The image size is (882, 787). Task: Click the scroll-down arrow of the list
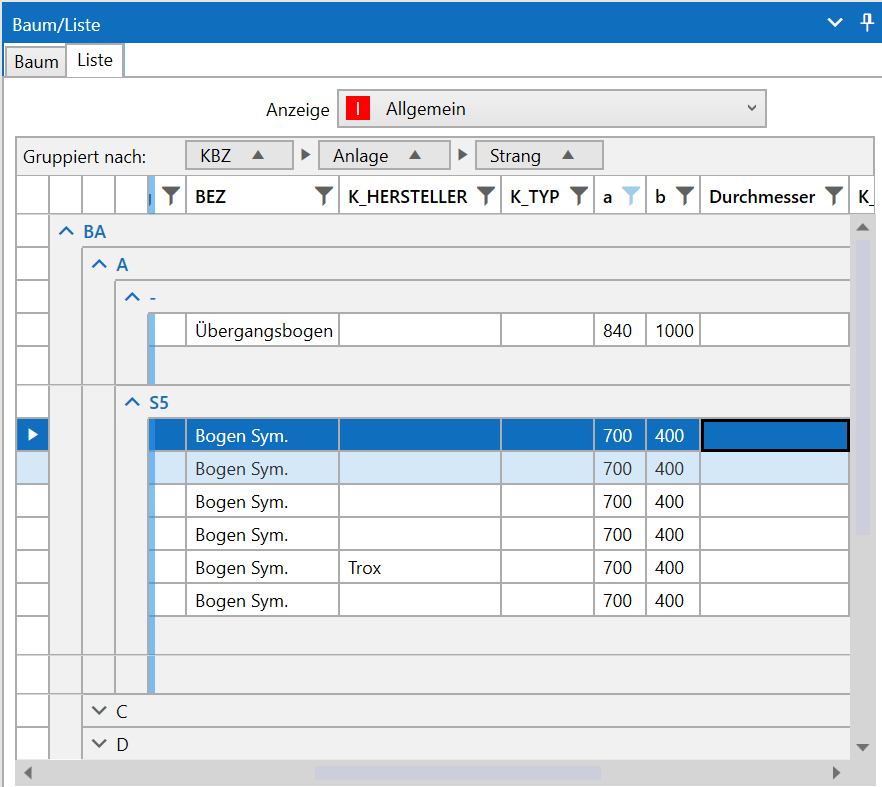862,748
